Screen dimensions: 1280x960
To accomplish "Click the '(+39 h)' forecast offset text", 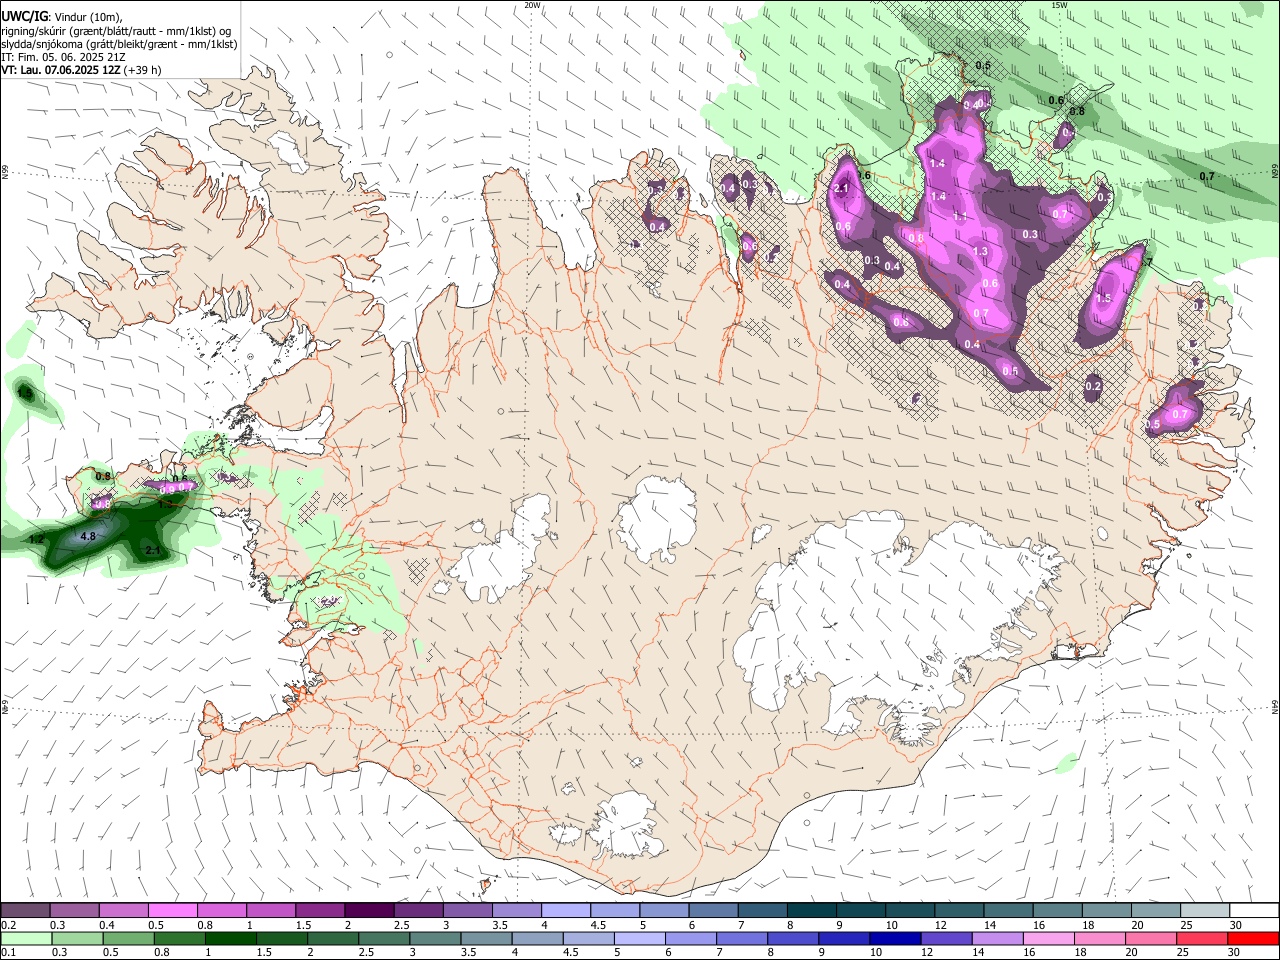I will point(144,70).
